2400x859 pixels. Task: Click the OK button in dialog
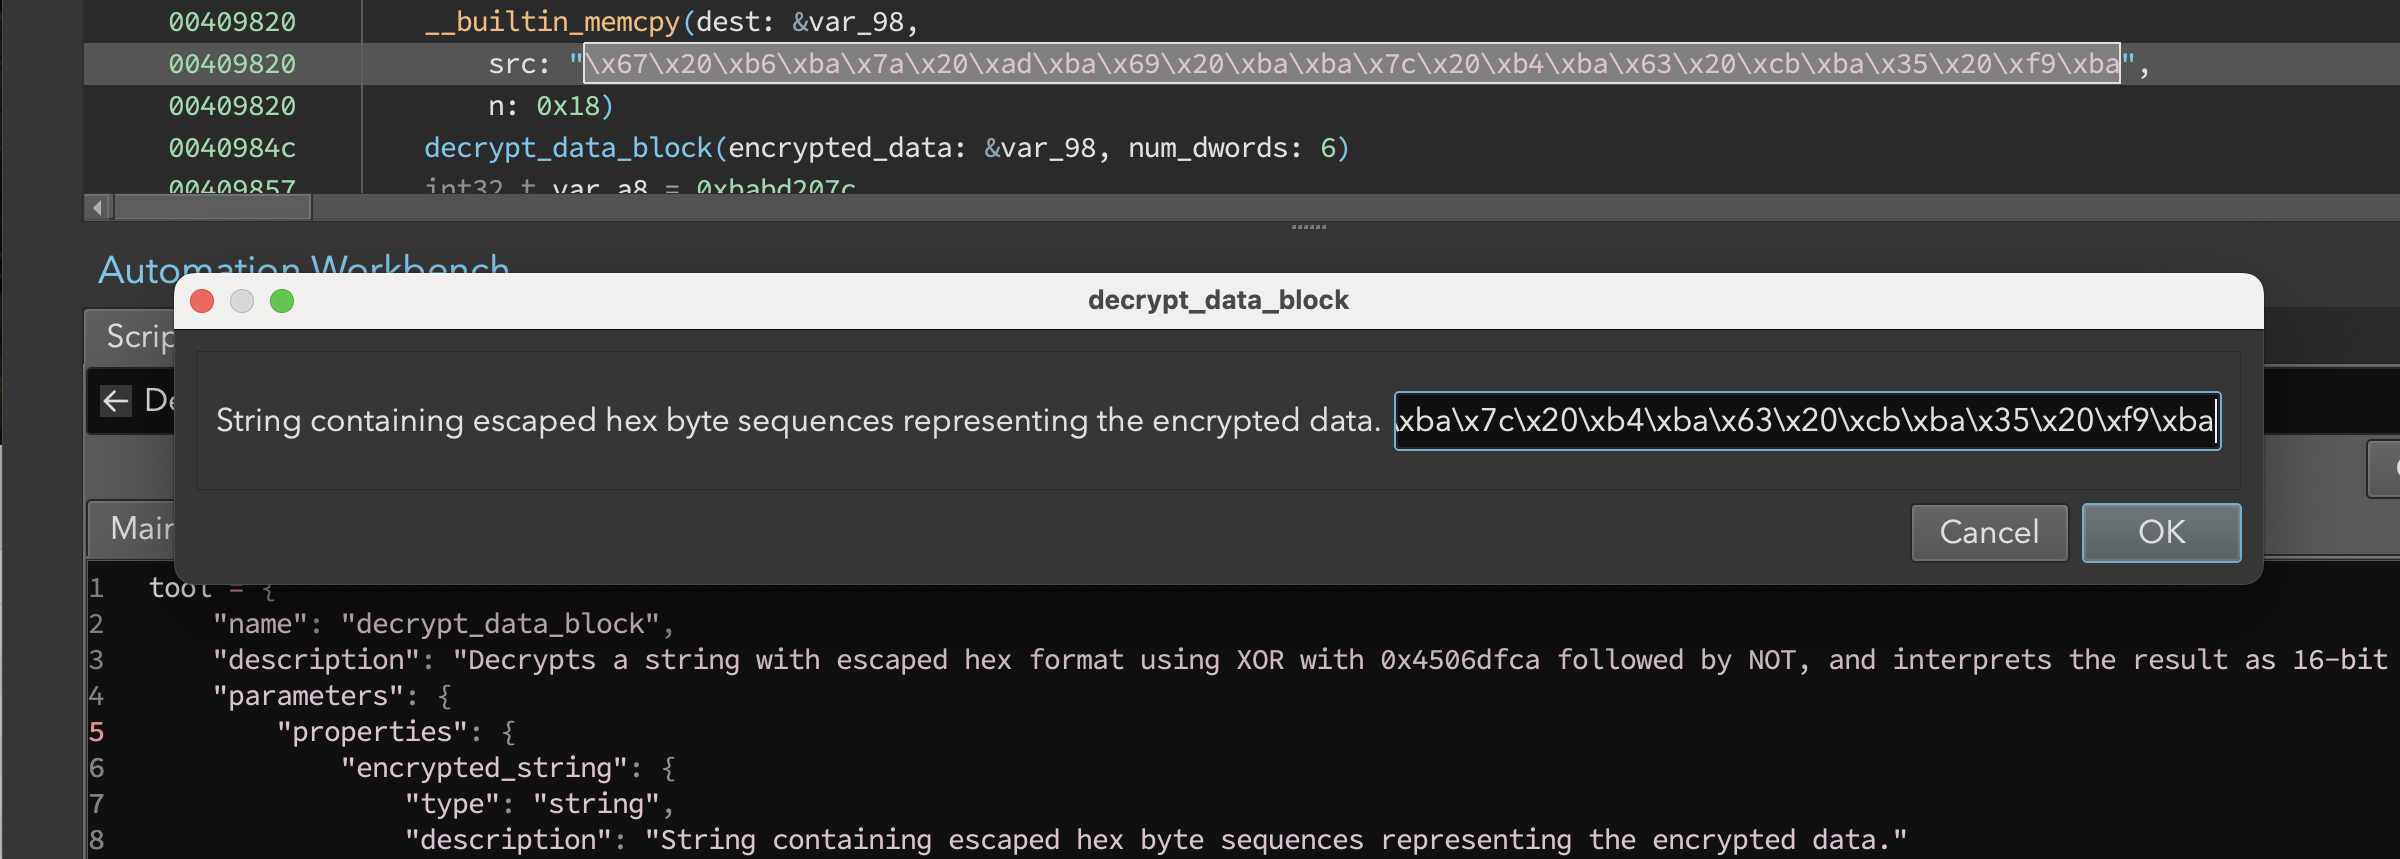click(2161, 532)
